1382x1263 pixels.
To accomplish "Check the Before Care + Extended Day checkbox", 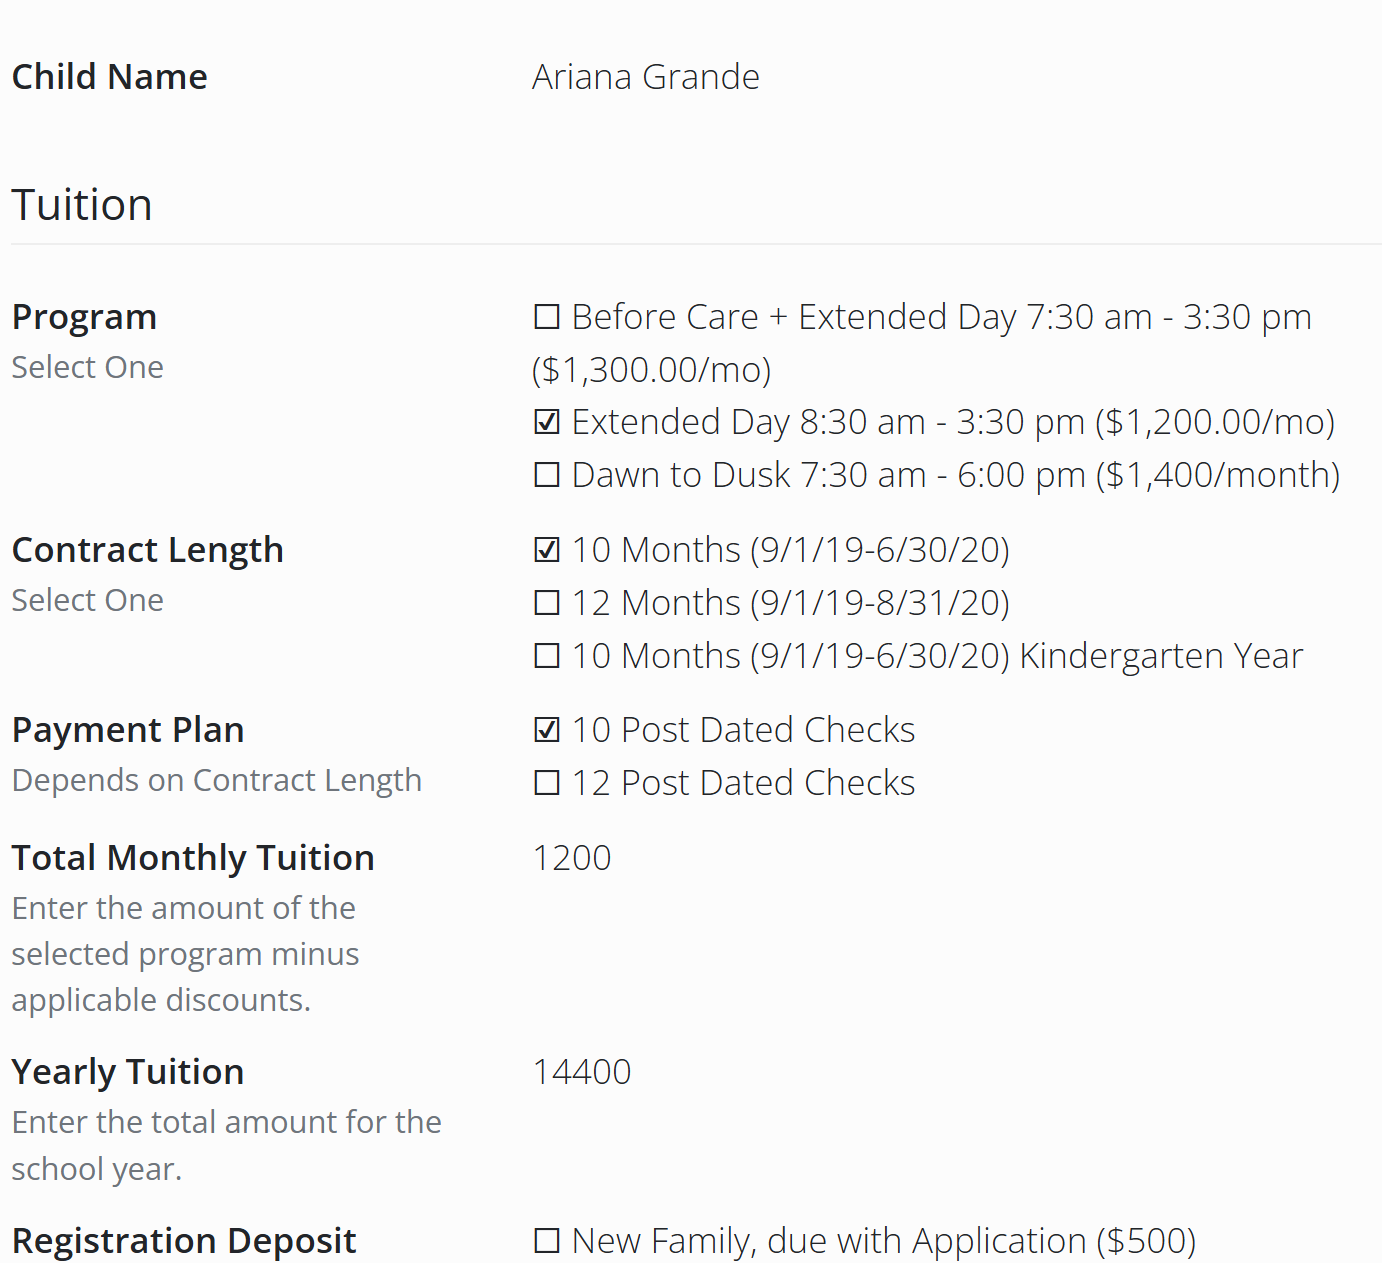I will point(546,317).
